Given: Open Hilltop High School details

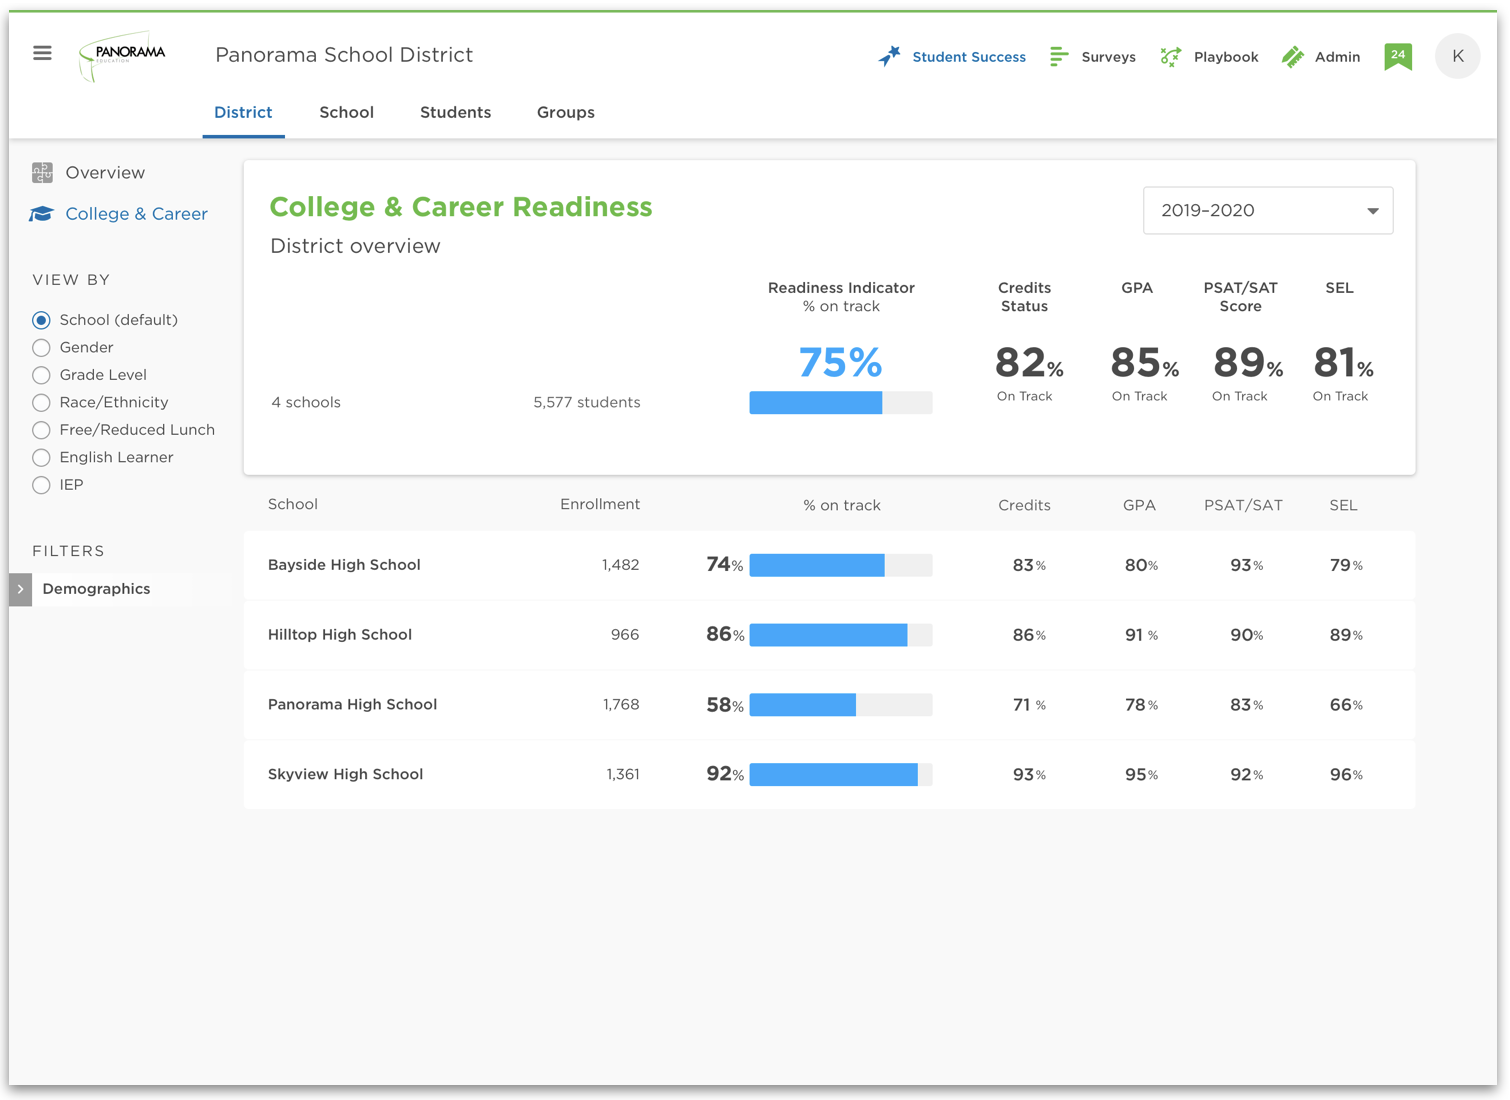Looking at the screenshot, I should coord(340,635).
